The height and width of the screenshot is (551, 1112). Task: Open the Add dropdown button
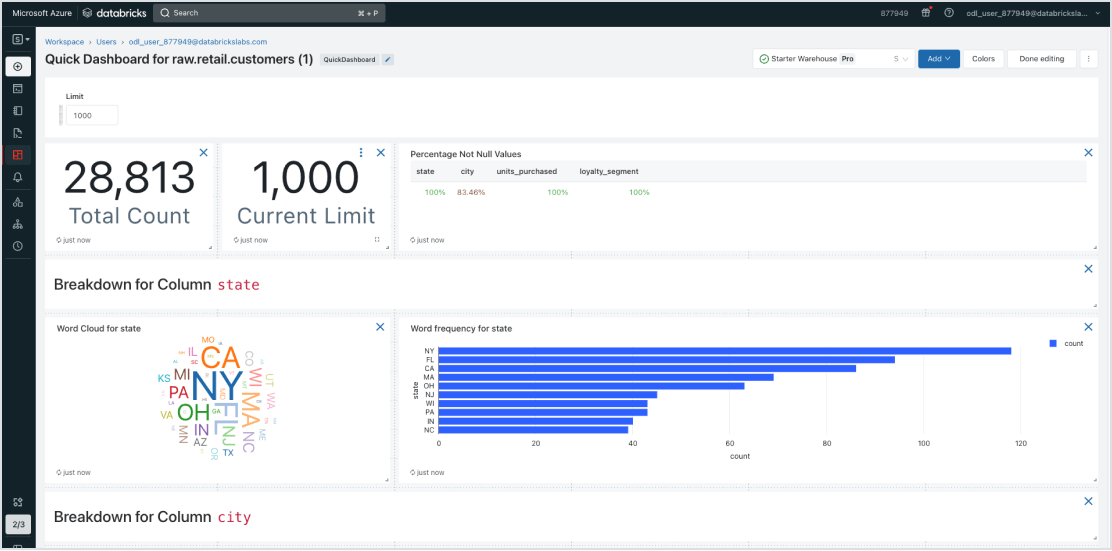click(x=938, y=59)
